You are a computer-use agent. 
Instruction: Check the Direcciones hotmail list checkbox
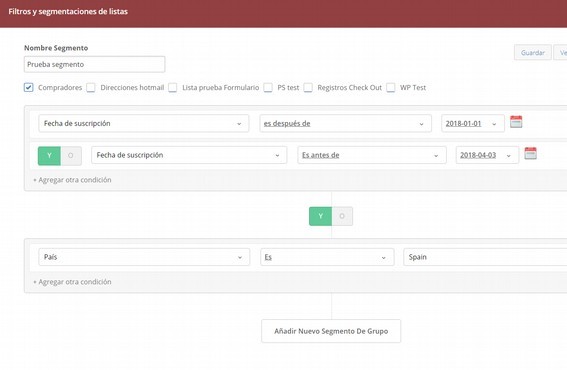[x=91, y=88]
